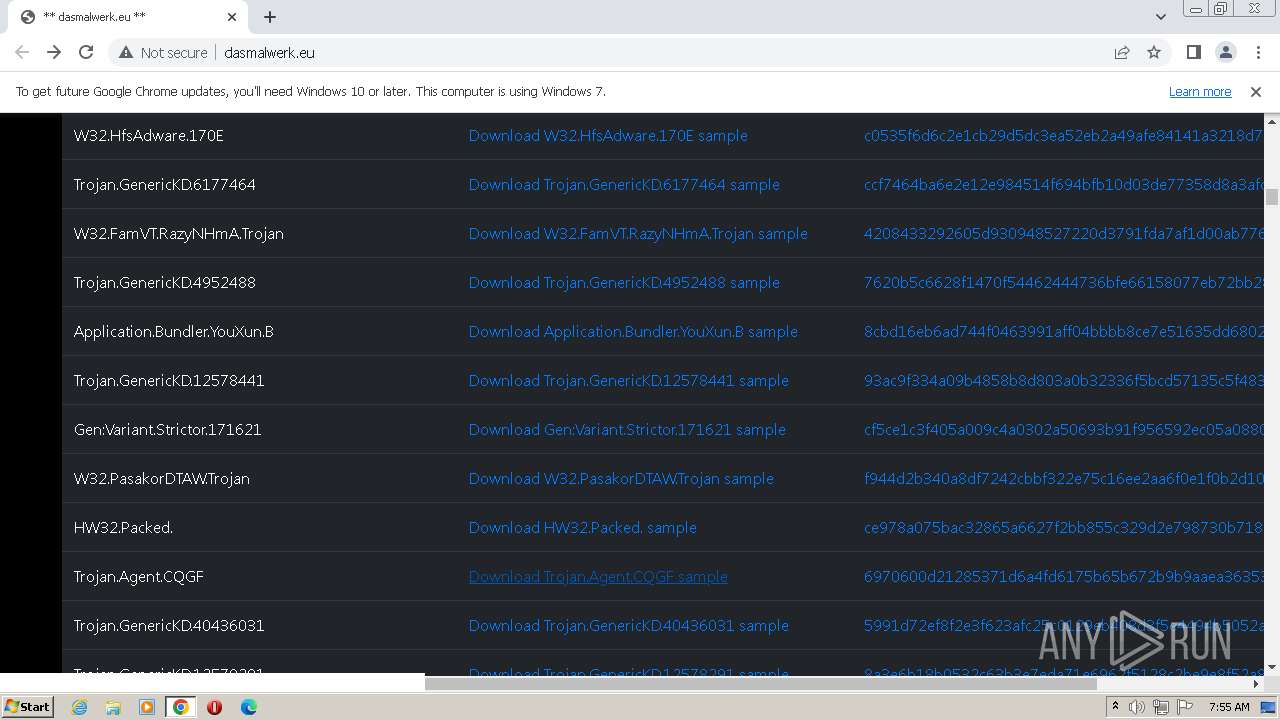The image size is (1280, 720).
Task: Open the Chrome three-dot menu
Action: [1258, 52]
